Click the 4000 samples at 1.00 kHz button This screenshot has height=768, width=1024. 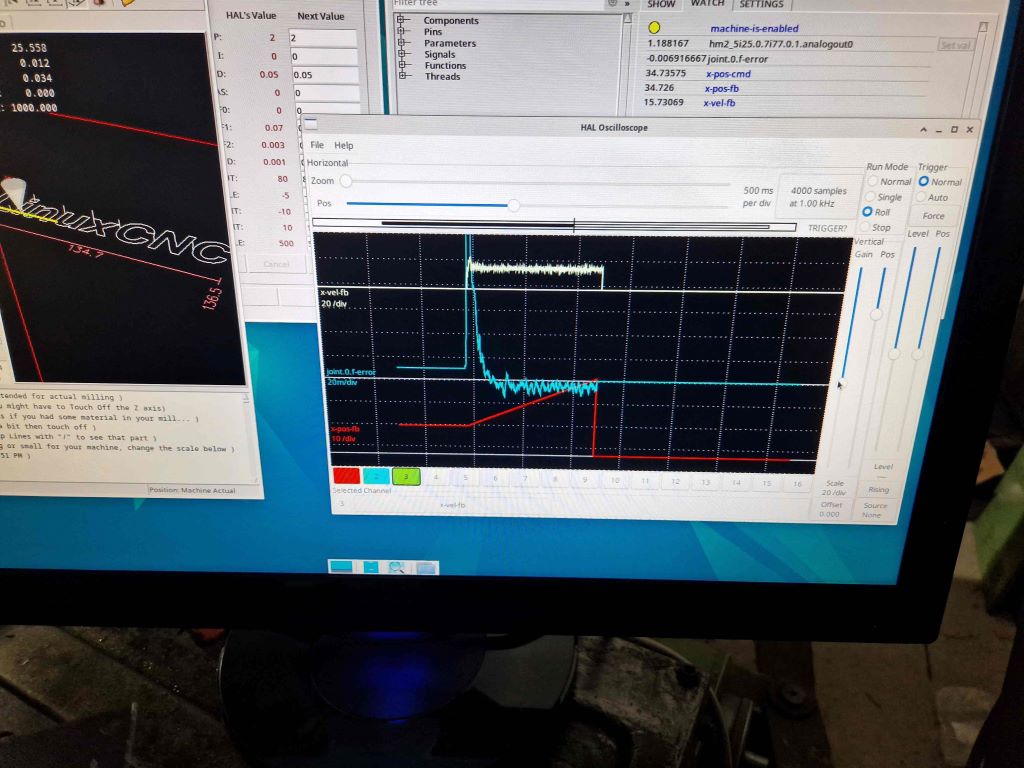point(818,197)
